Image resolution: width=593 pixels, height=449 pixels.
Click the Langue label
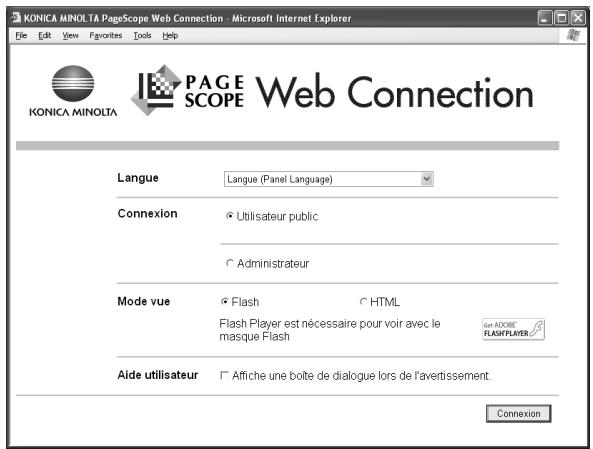pos(138,178)
